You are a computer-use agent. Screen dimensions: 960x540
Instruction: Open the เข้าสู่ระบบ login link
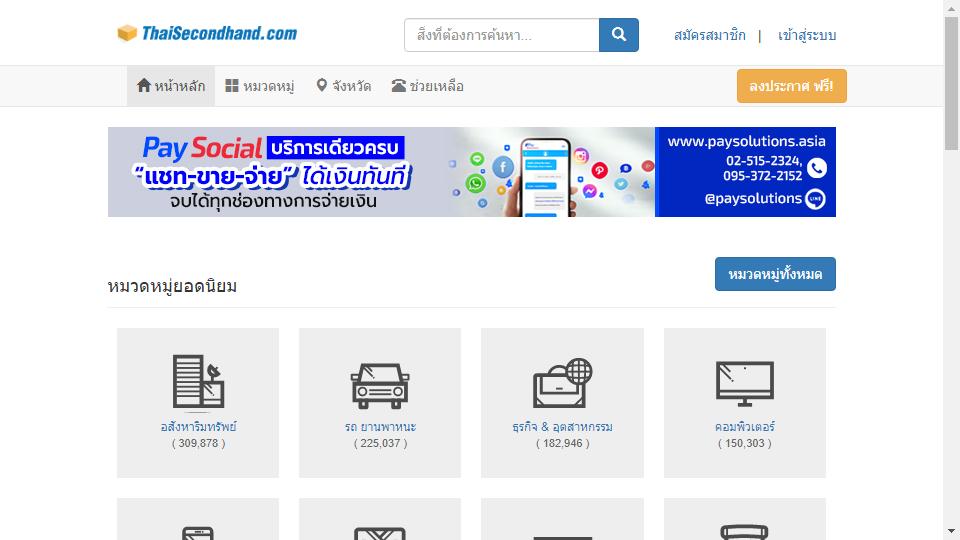(x=806, y=36)
